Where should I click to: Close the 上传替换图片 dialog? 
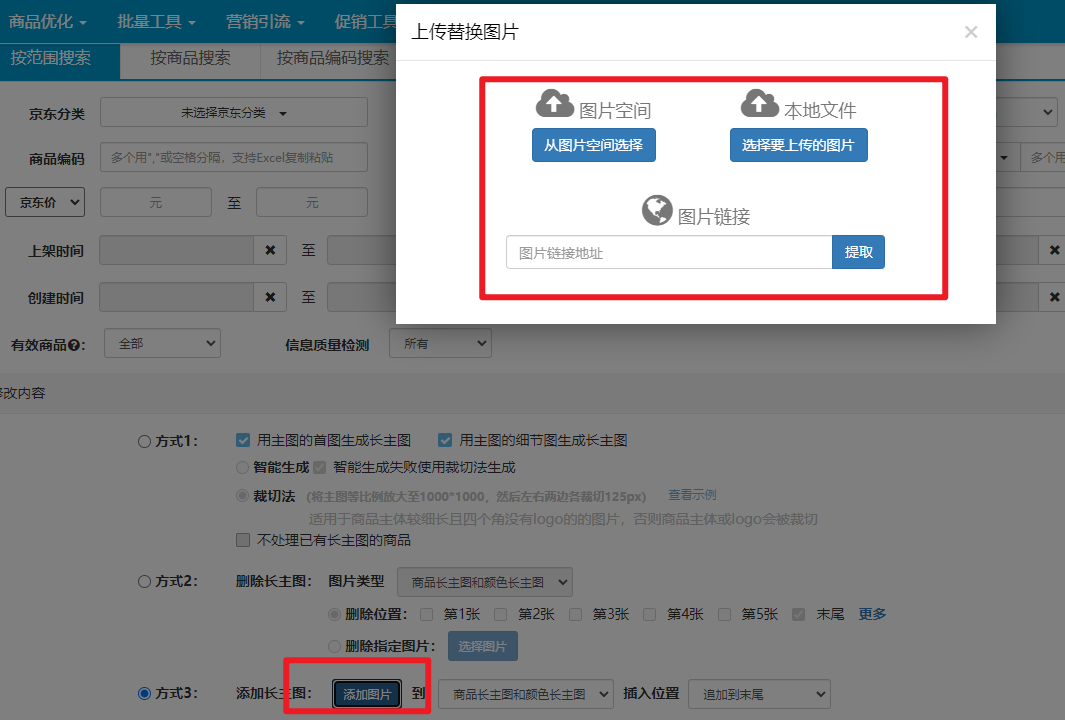pos(970,32)
